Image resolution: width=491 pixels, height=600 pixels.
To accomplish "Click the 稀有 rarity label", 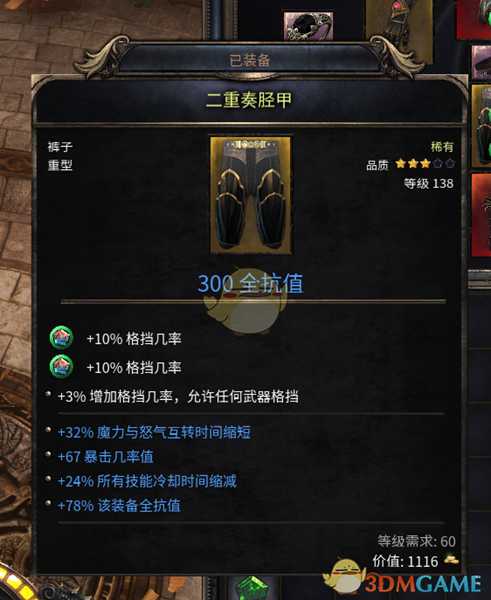I will (442, 146).
